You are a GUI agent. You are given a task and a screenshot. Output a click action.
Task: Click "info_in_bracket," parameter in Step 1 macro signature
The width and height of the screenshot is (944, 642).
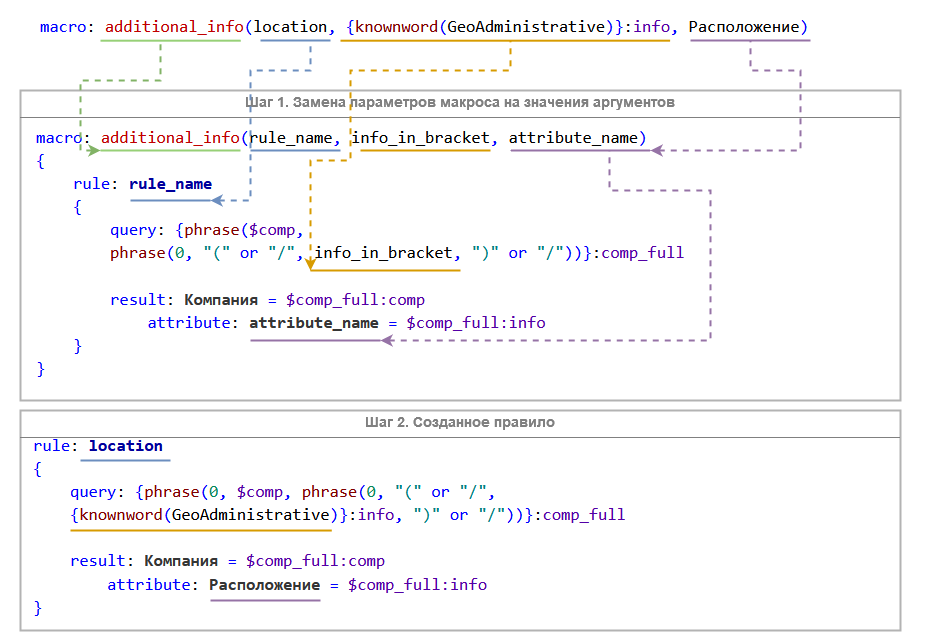point(425,138)
